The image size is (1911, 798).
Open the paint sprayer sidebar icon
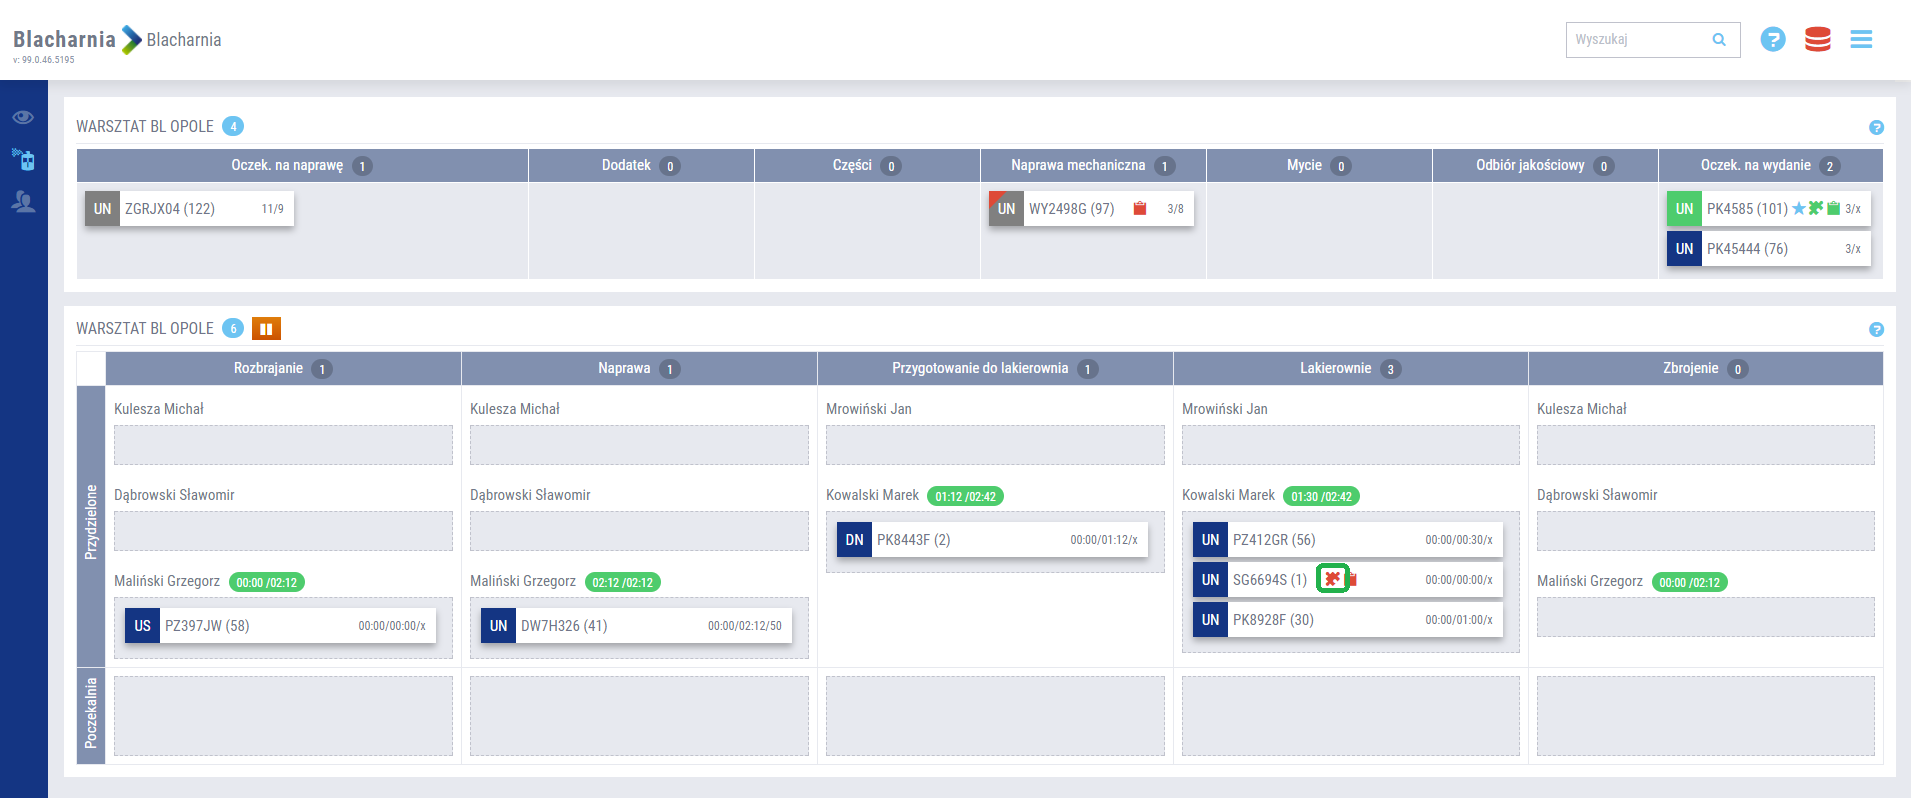click(23, 159)
